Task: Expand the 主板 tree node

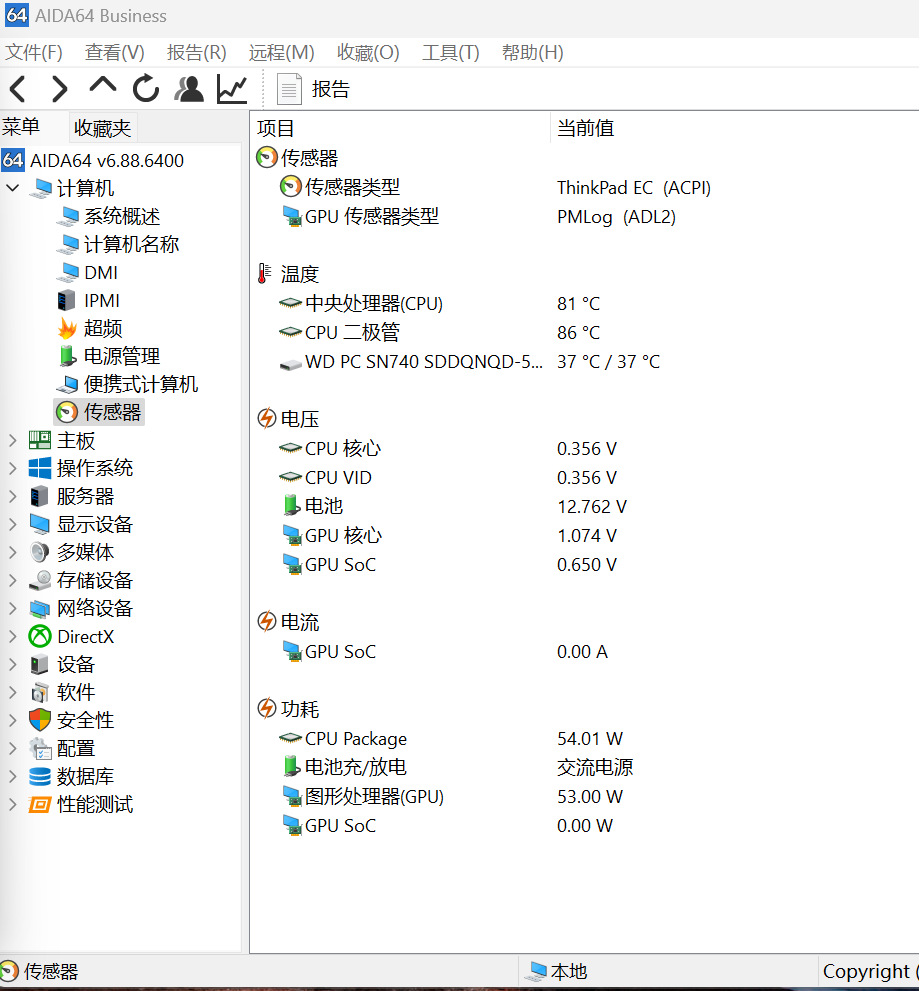Action: click(13, 441)
